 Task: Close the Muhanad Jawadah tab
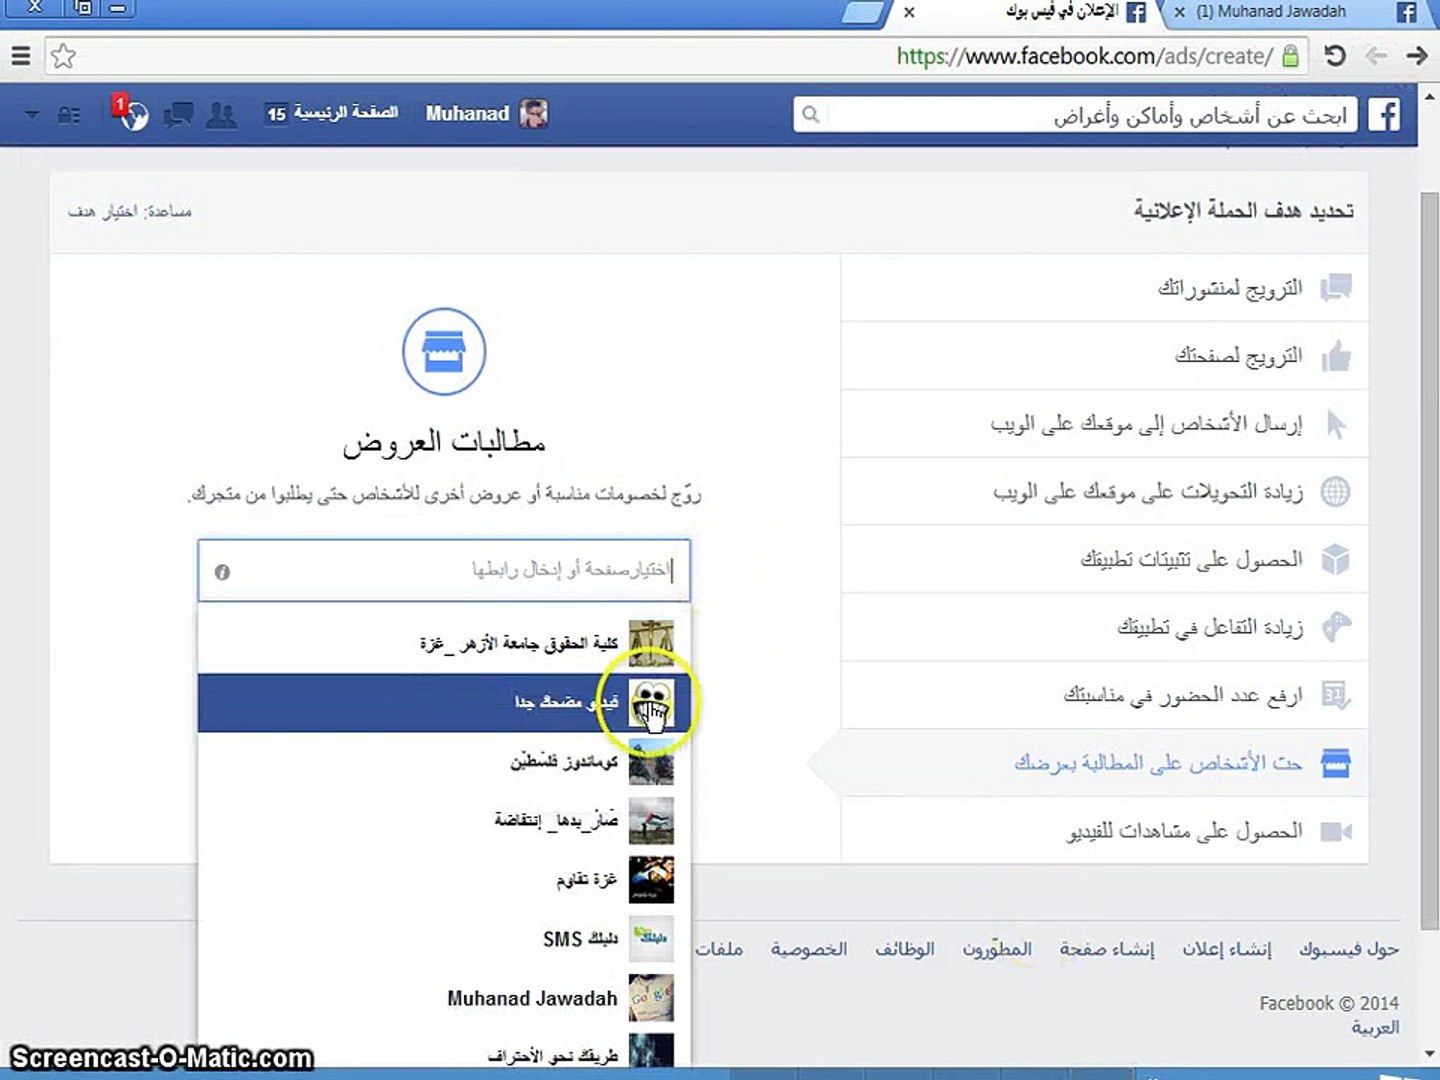click(1180, 12)
